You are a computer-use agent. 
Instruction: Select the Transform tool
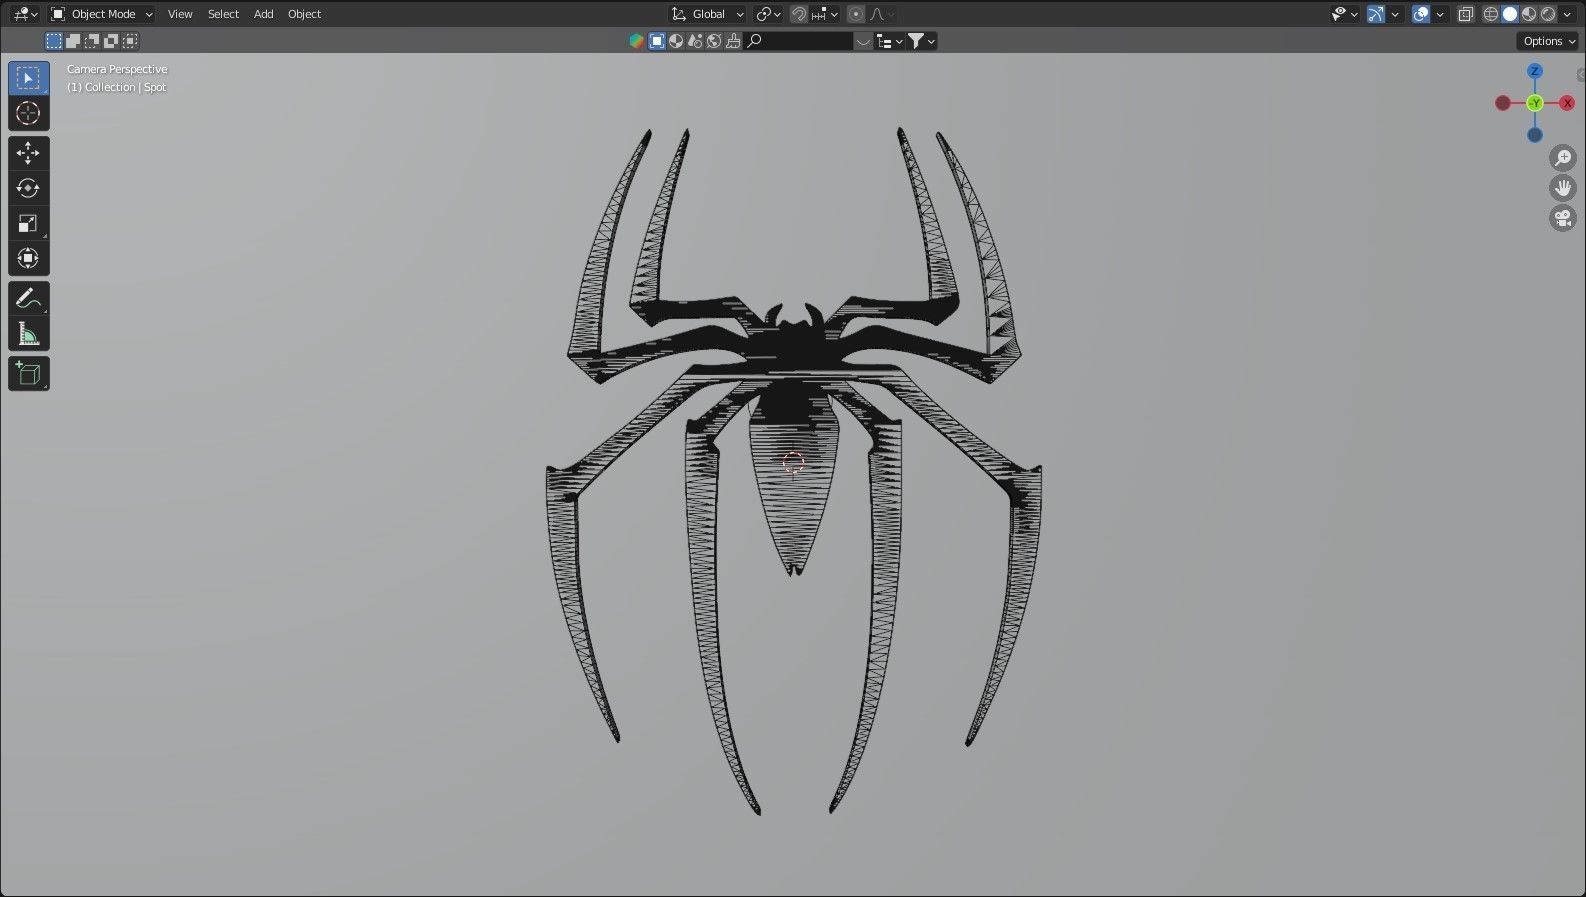pyautogui.click(x=28, y=258)
